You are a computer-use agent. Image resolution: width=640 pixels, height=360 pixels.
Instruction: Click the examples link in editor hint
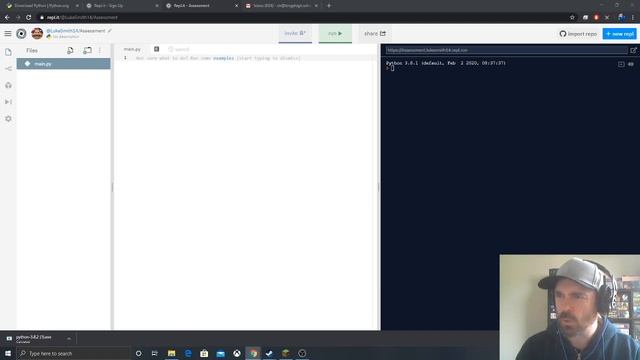(224, 58)
